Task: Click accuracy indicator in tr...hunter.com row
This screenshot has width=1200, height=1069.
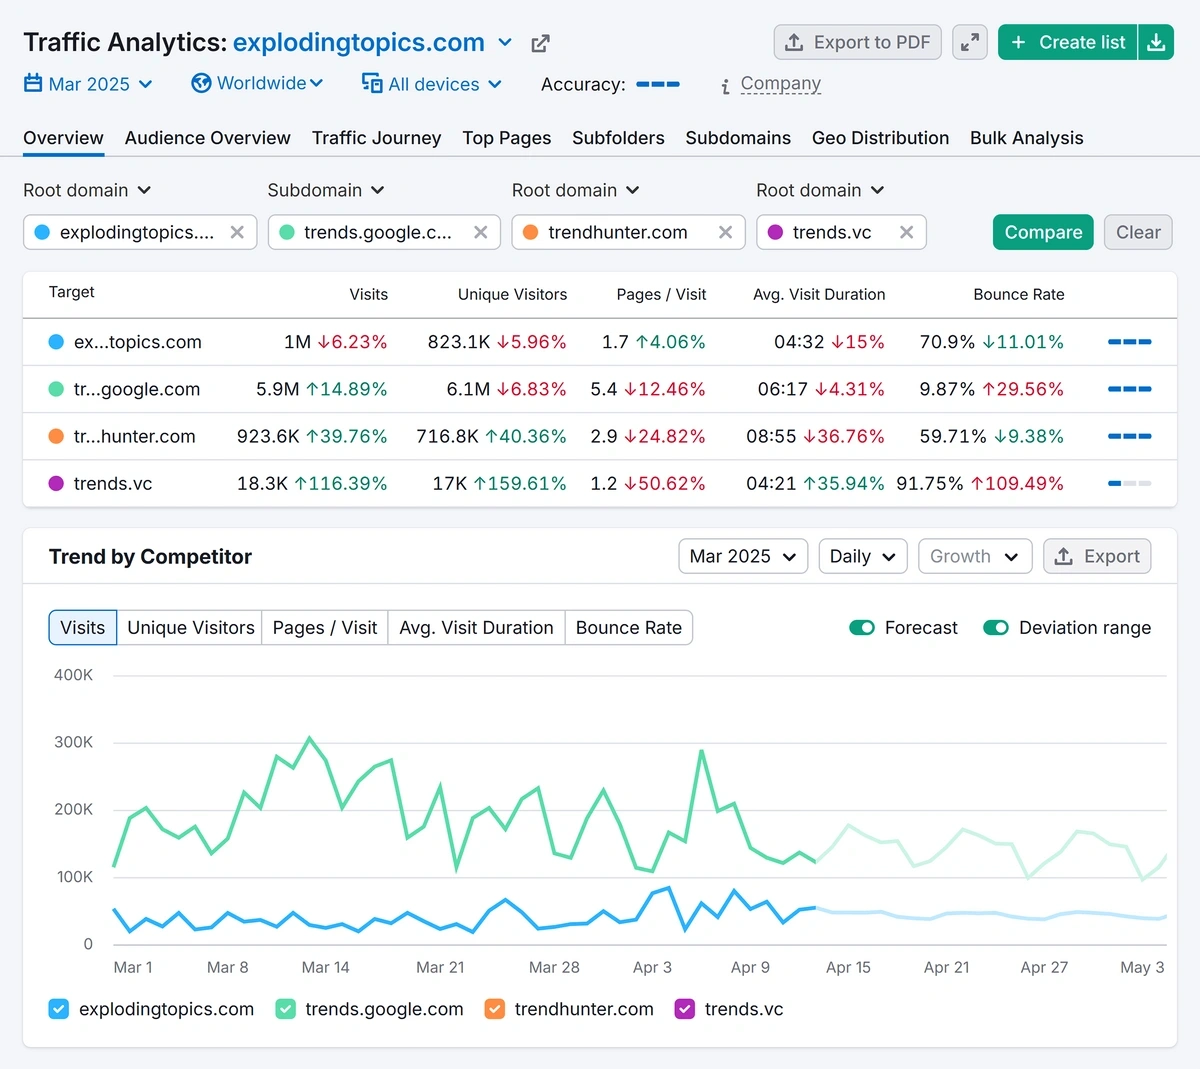Action: [1129, 436]
